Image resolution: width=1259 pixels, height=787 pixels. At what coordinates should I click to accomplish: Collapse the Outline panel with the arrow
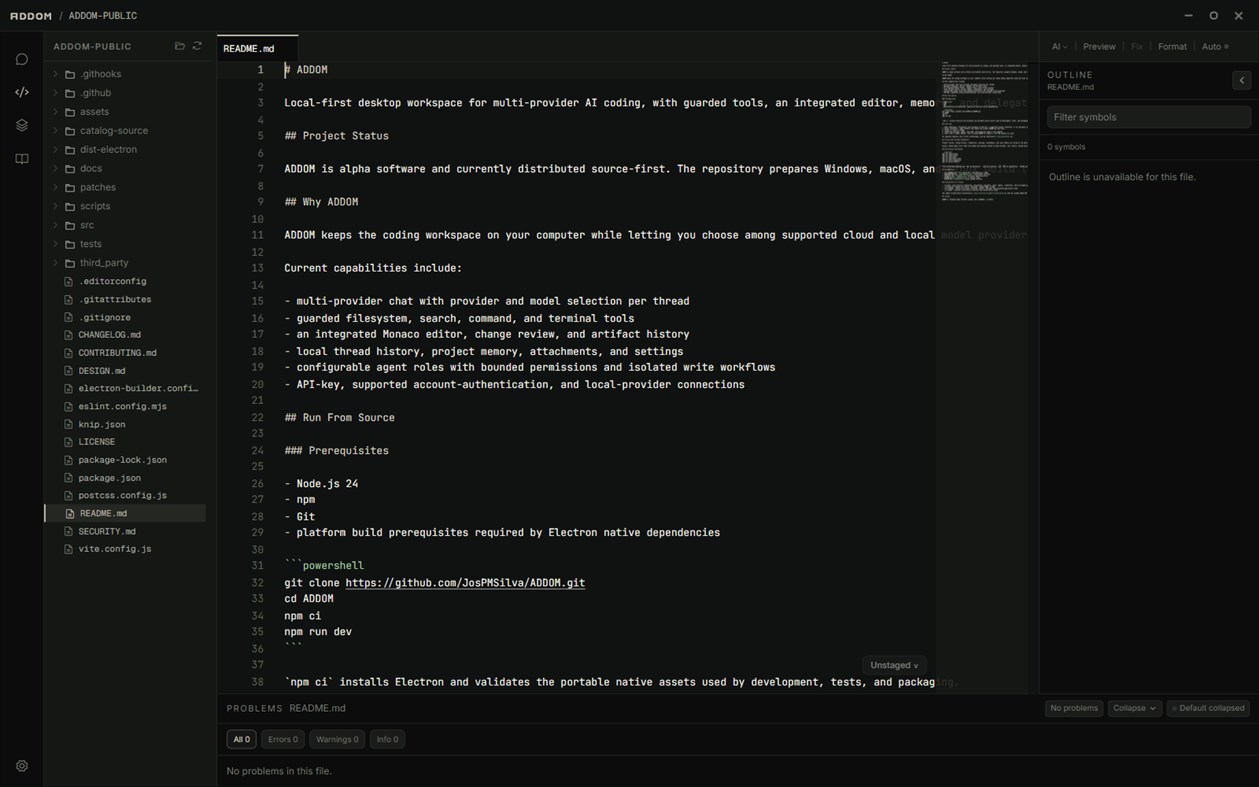pos(1241,80)
